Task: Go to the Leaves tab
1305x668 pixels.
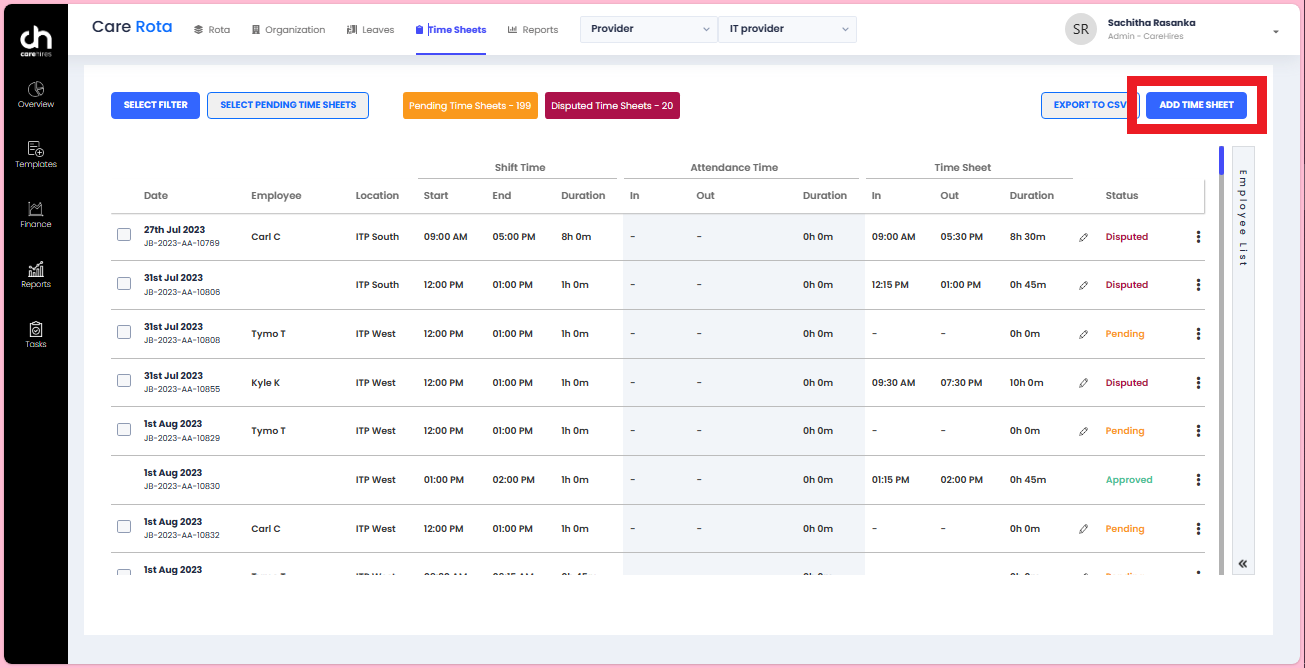Action: (371, 30)
